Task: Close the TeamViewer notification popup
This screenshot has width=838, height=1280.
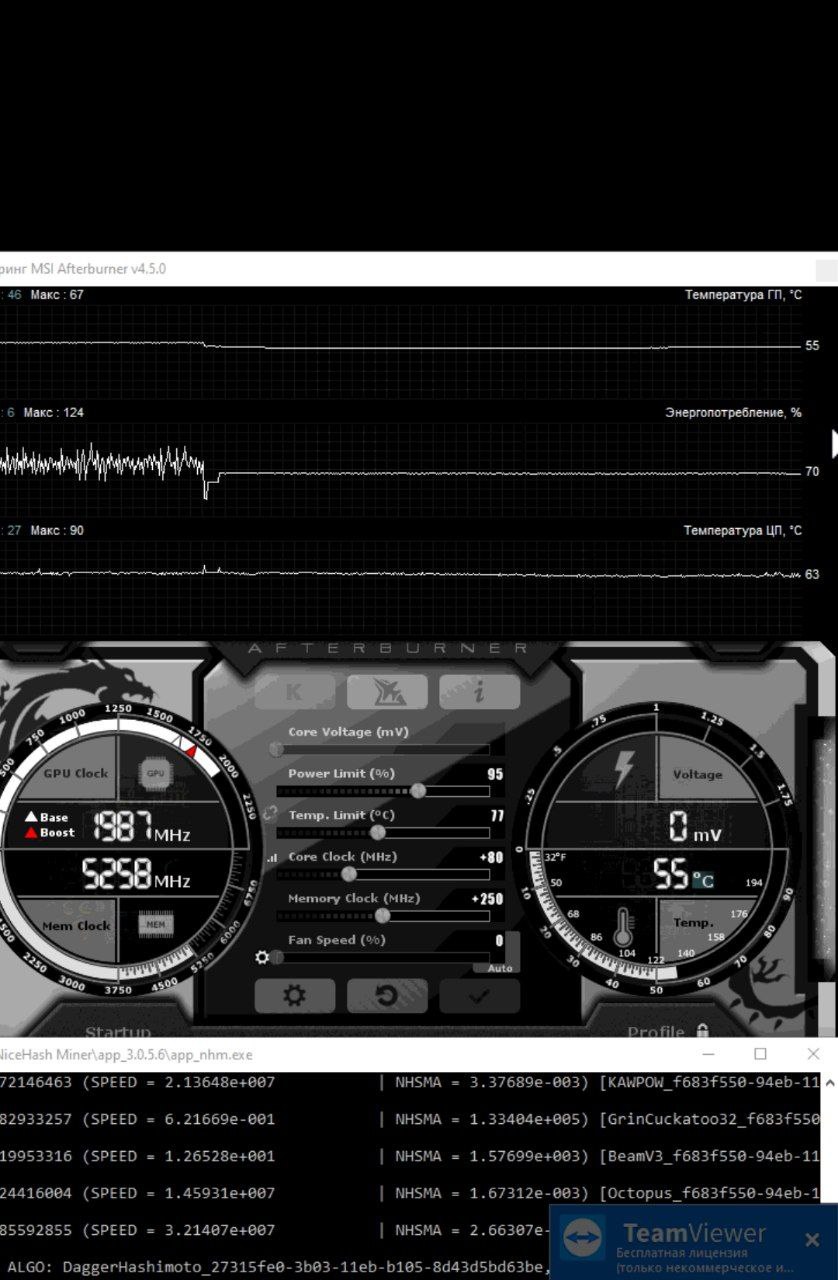Action: pyautogui.click(x=812, y=1240)
